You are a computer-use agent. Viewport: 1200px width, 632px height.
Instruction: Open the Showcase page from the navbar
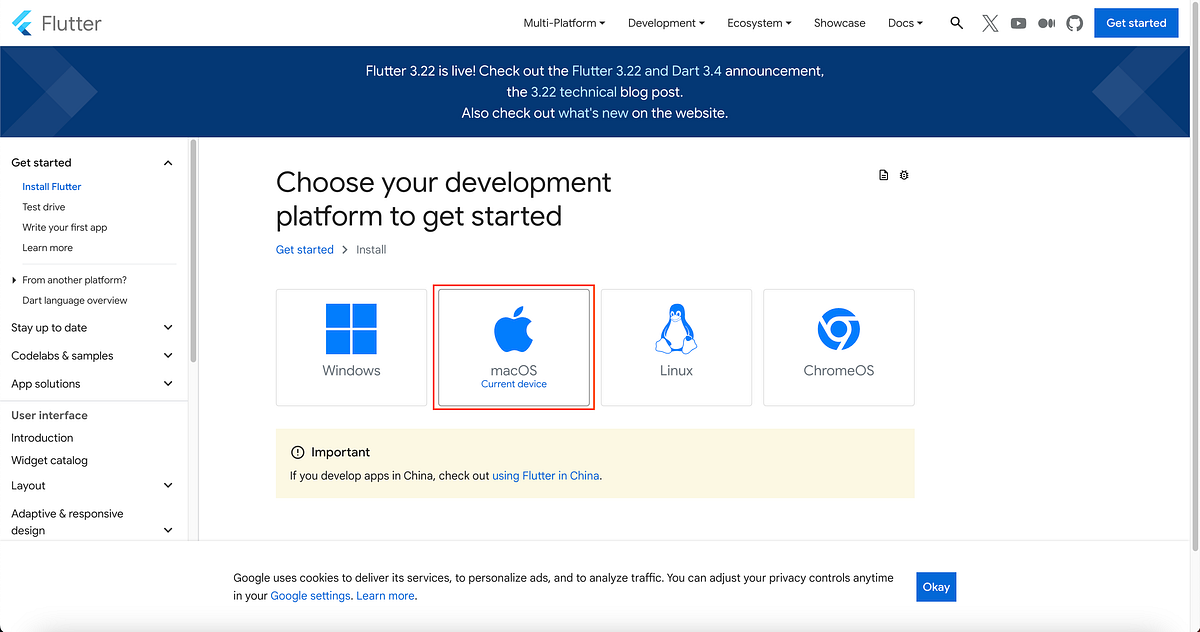click(x=839, y=22)
